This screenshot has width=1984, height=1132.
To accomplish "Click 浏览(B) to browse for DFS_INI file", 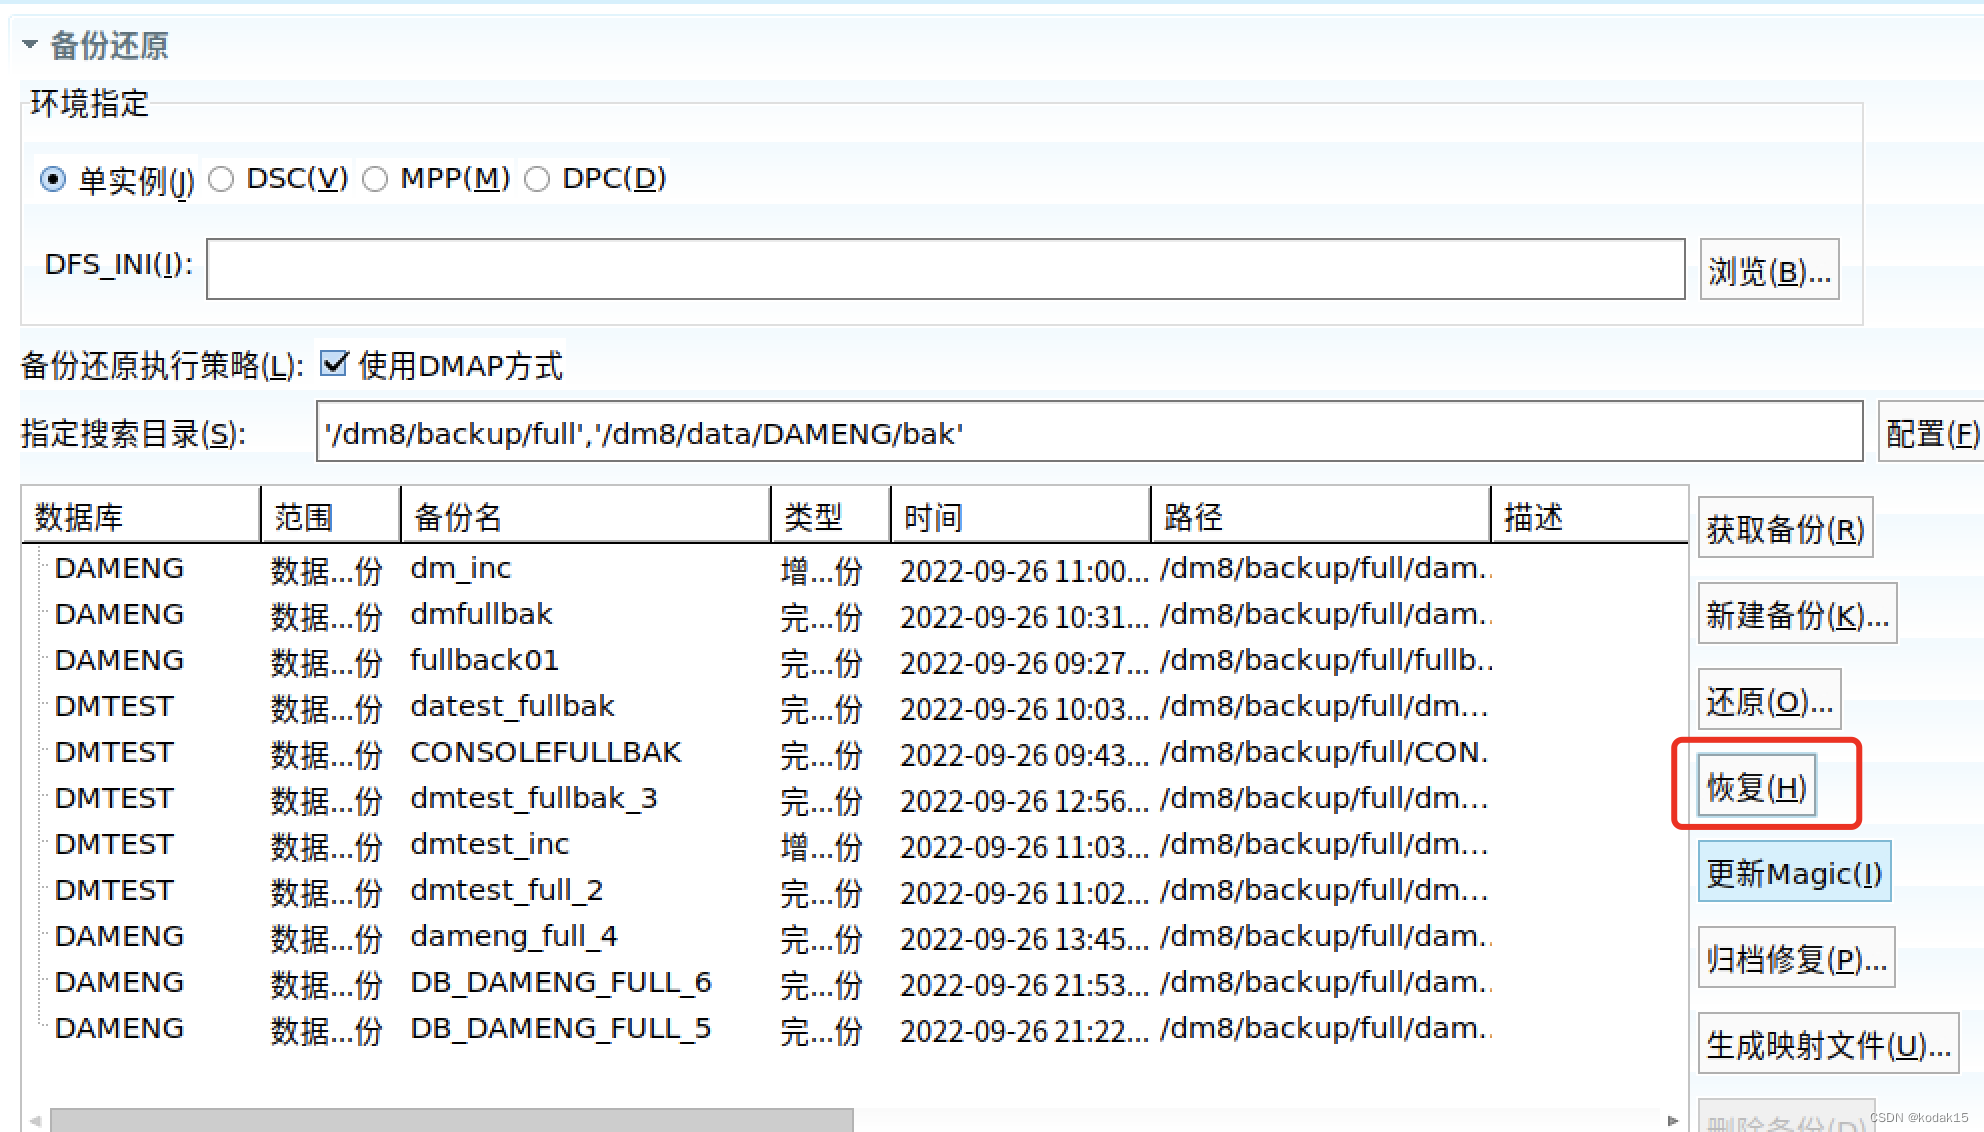I will click(1768, 269).
